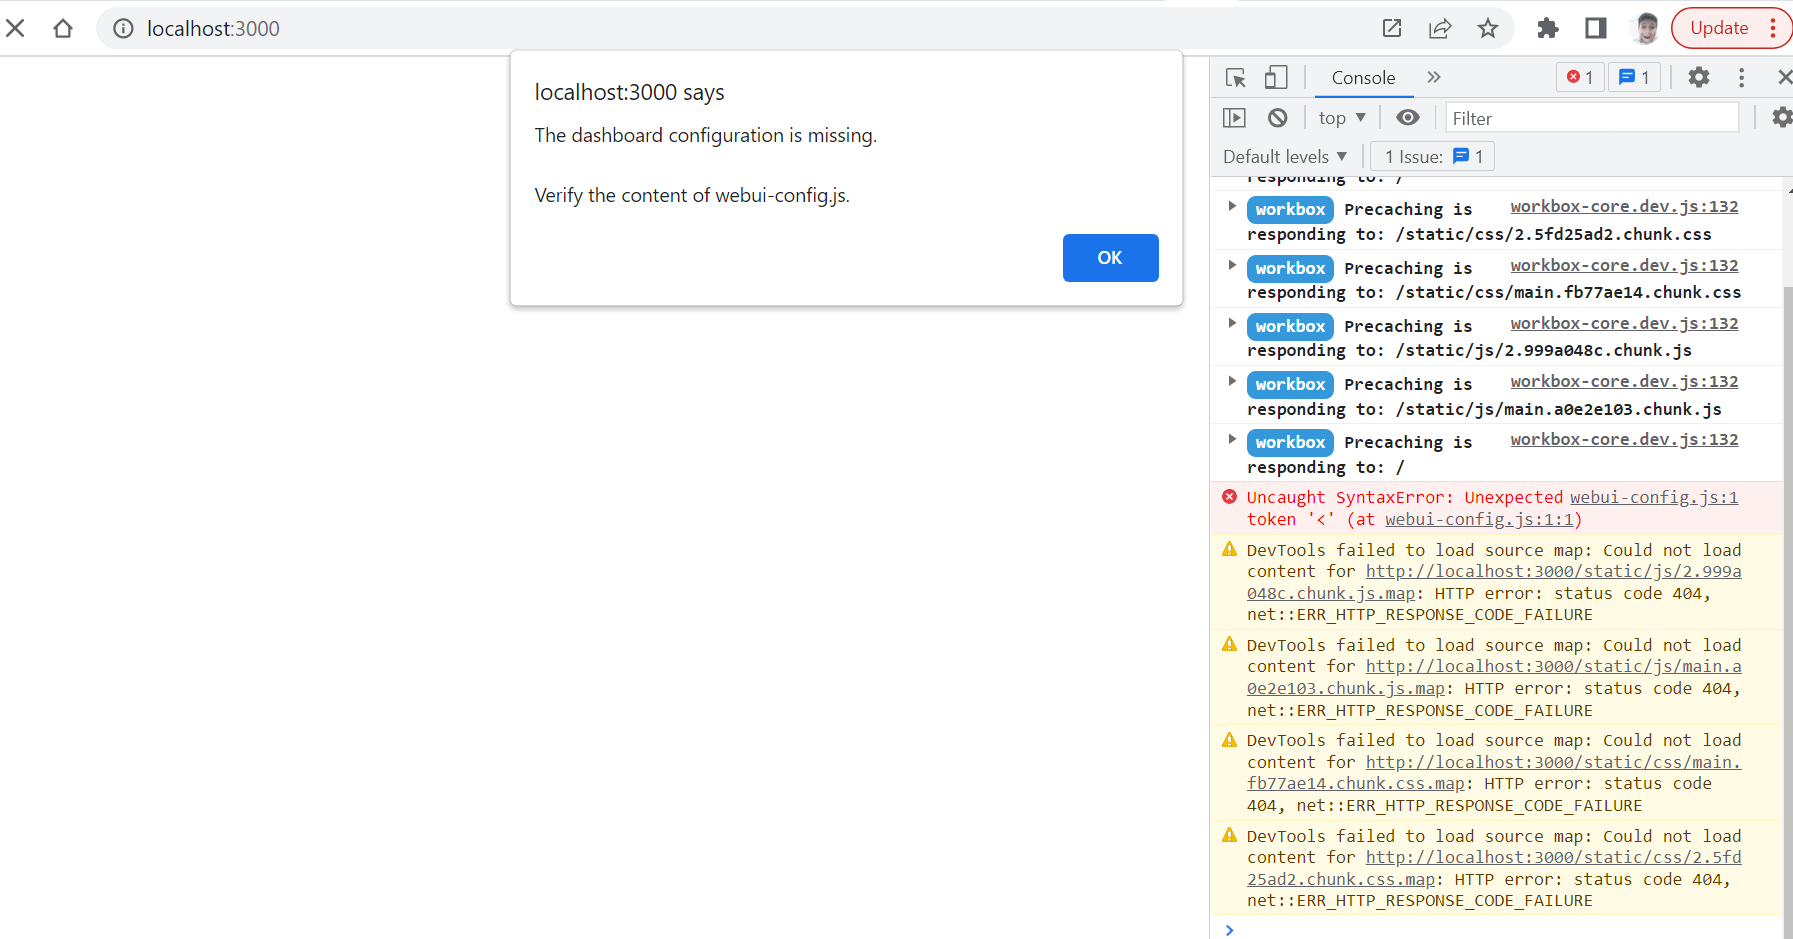Switch to the Console tab

point(1363,77)
